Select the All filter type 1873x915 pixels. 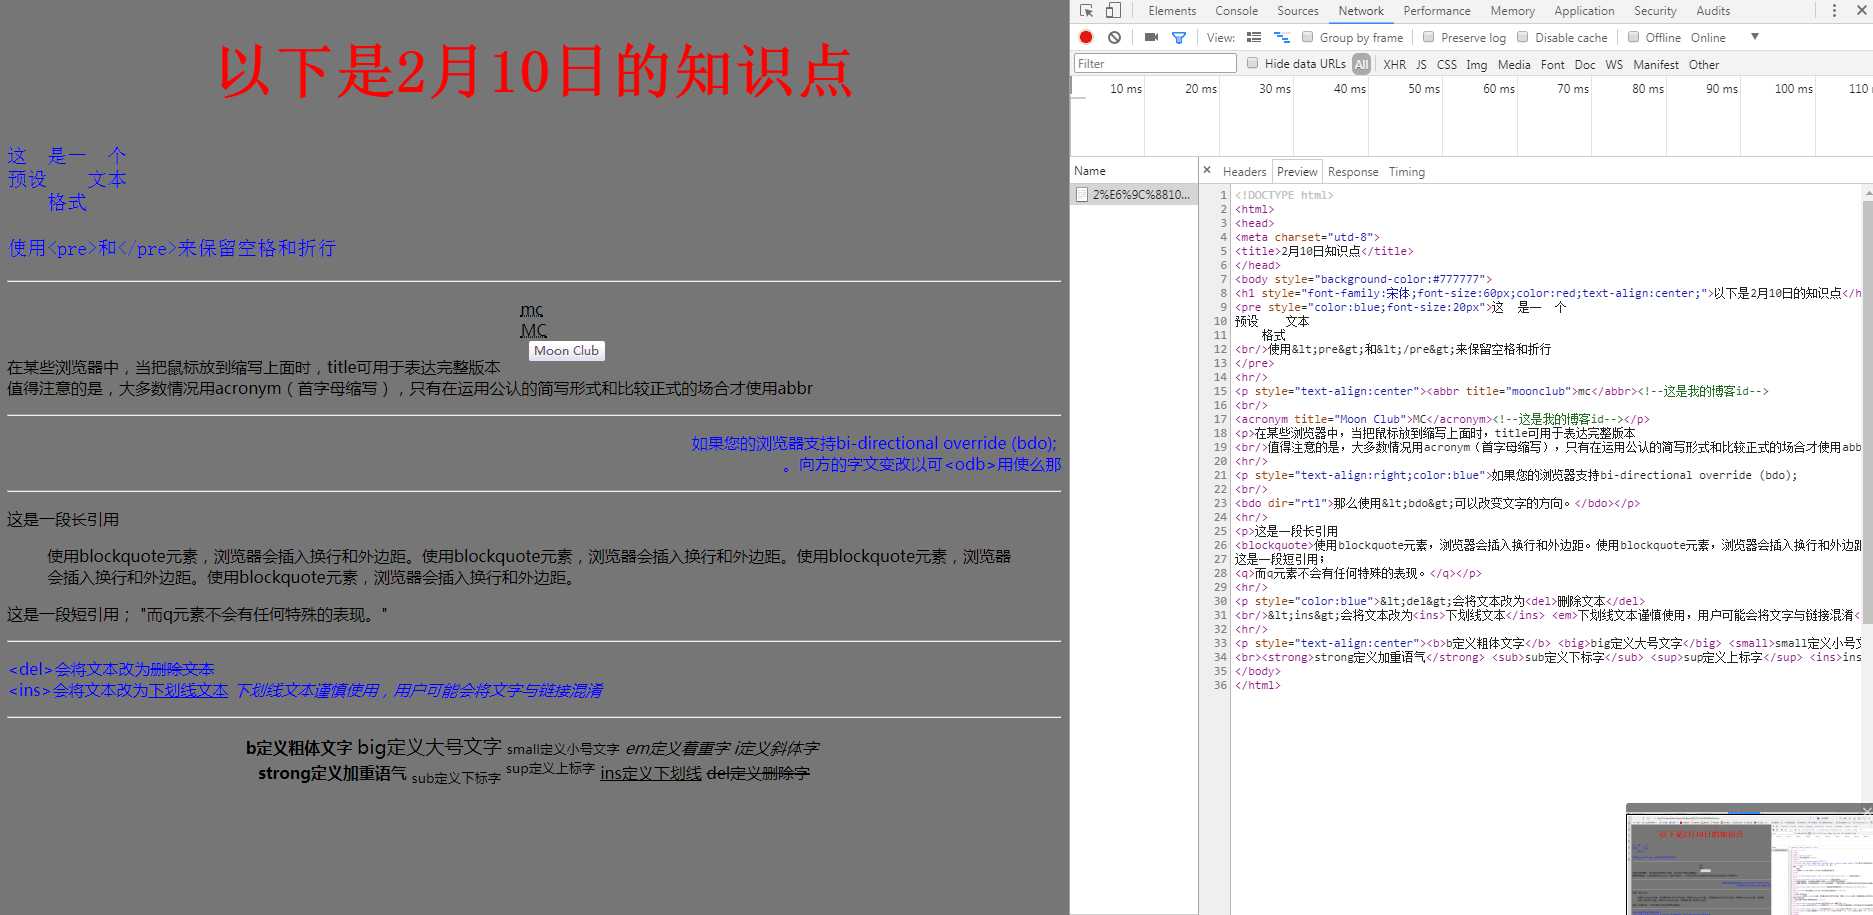tap(1361, 64)
